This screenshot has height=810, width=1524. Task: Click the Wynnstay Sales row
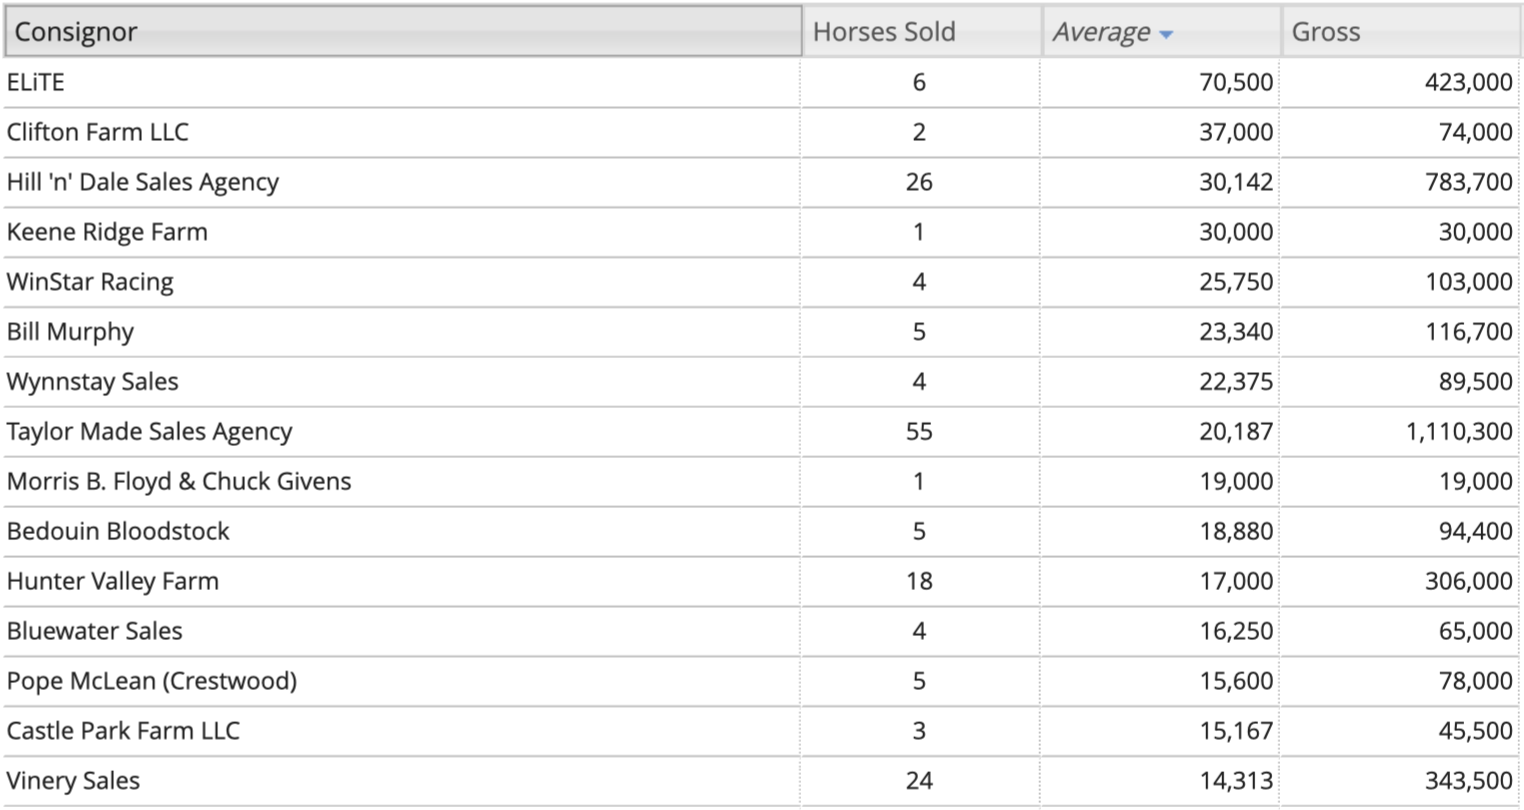coord(762,382)
